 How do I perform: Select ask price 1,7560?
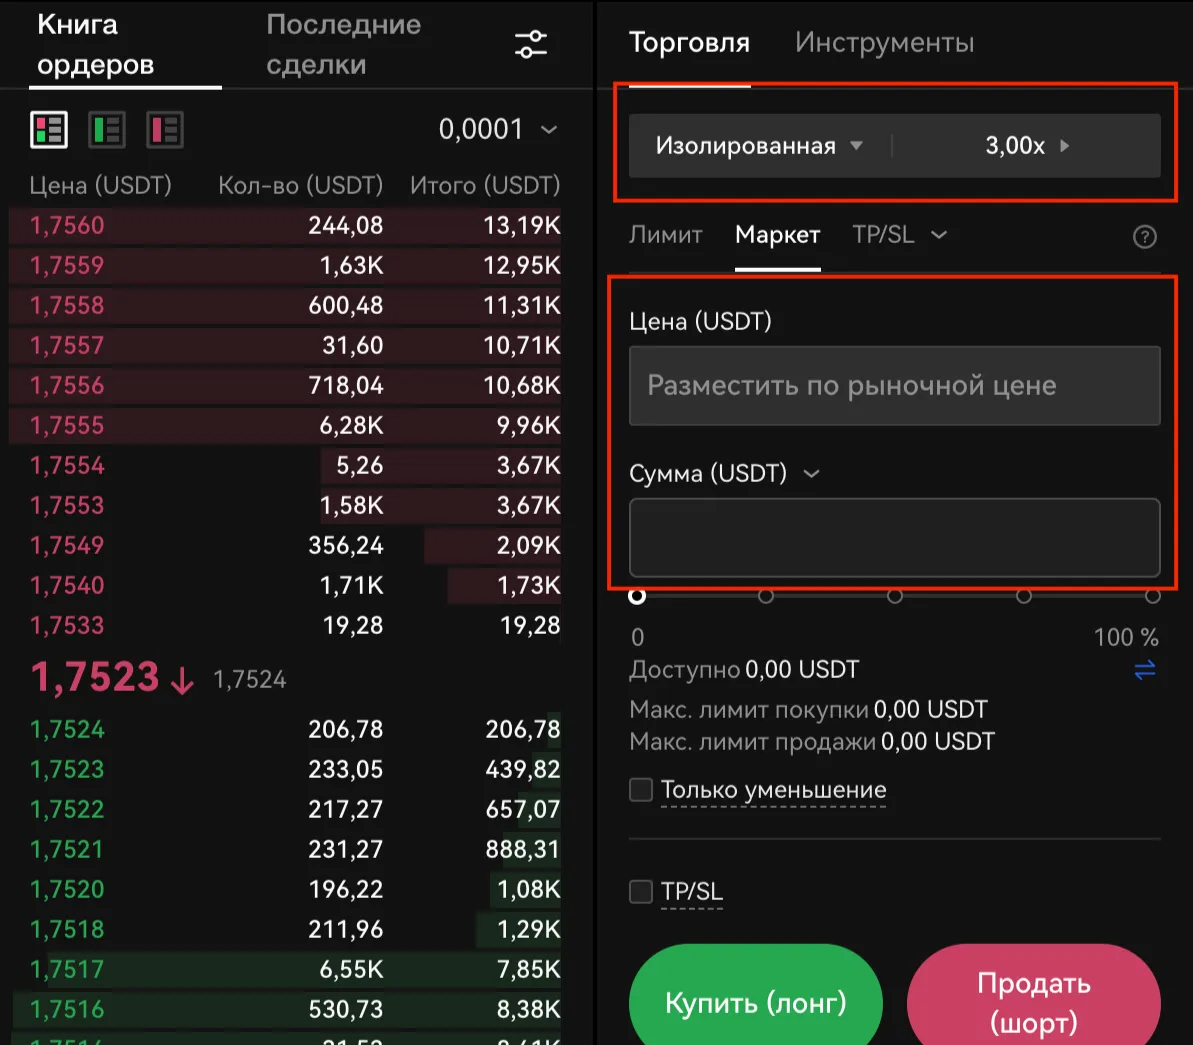(x=67, y=225)
